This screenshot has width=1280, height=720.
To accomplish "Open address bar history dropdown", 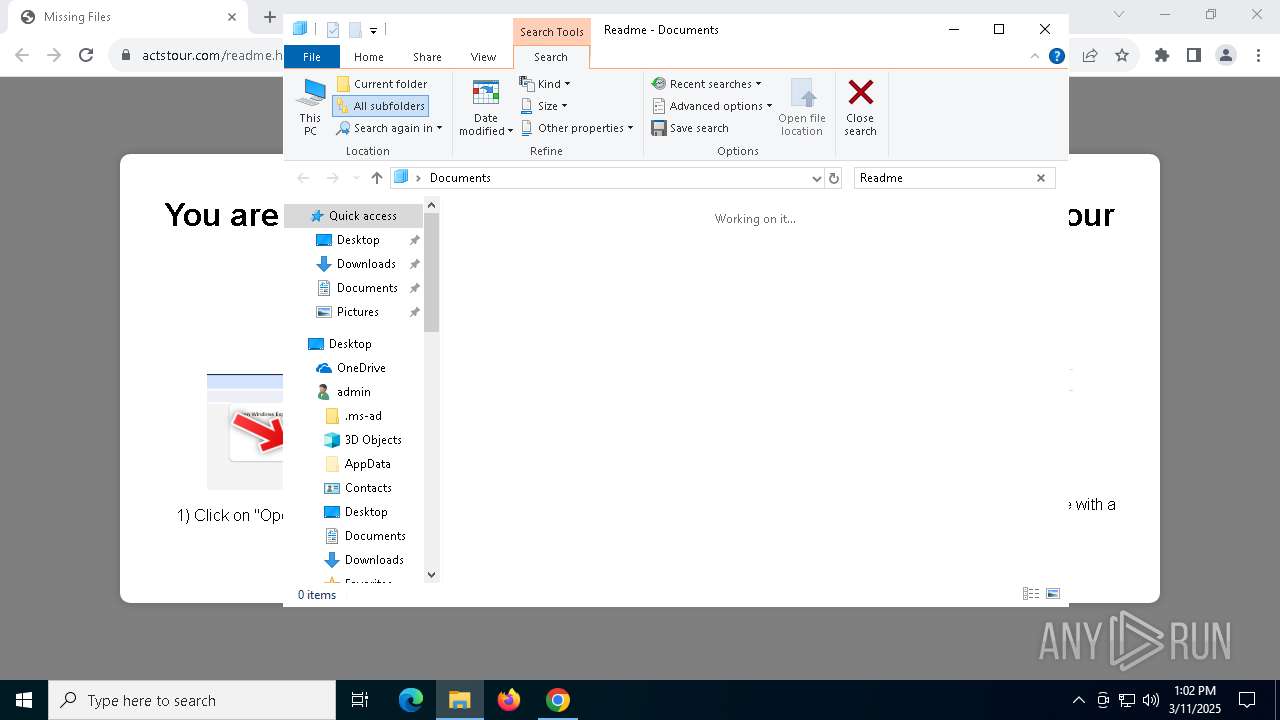I will 817,178.
